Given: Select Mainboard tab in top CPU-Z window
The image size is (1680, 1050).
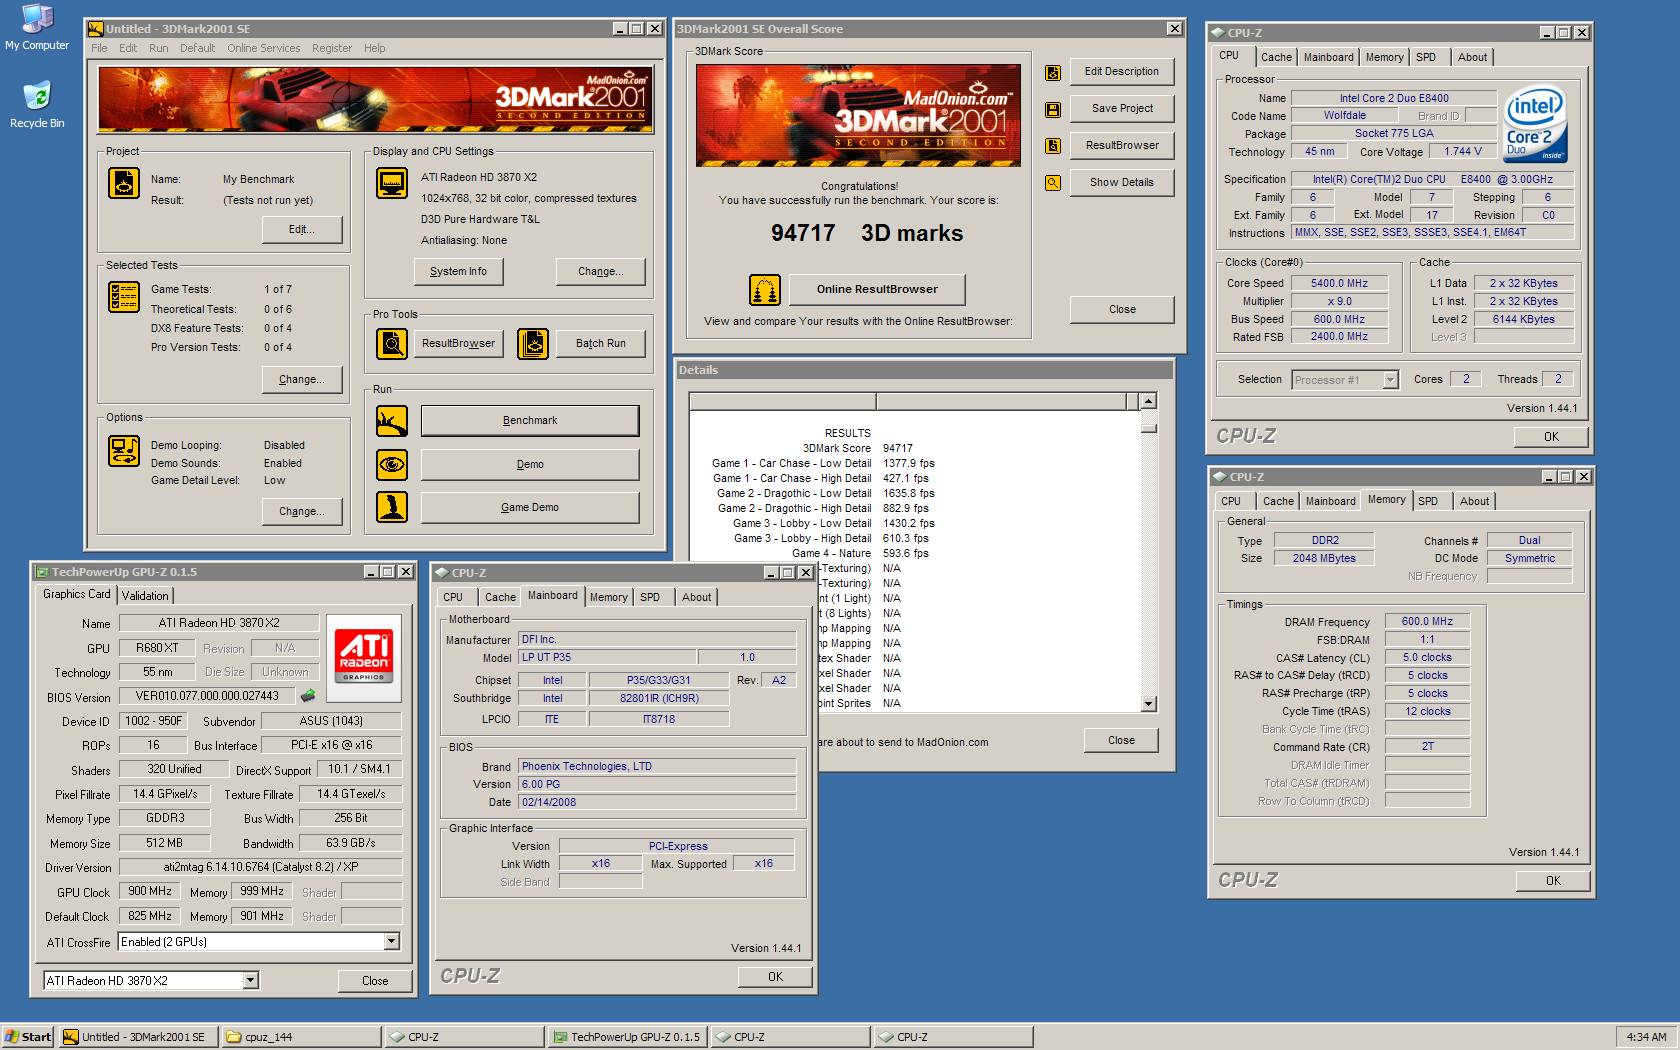Looking at the screenshot, I should pyautogui.click(x=1329, y=58).
